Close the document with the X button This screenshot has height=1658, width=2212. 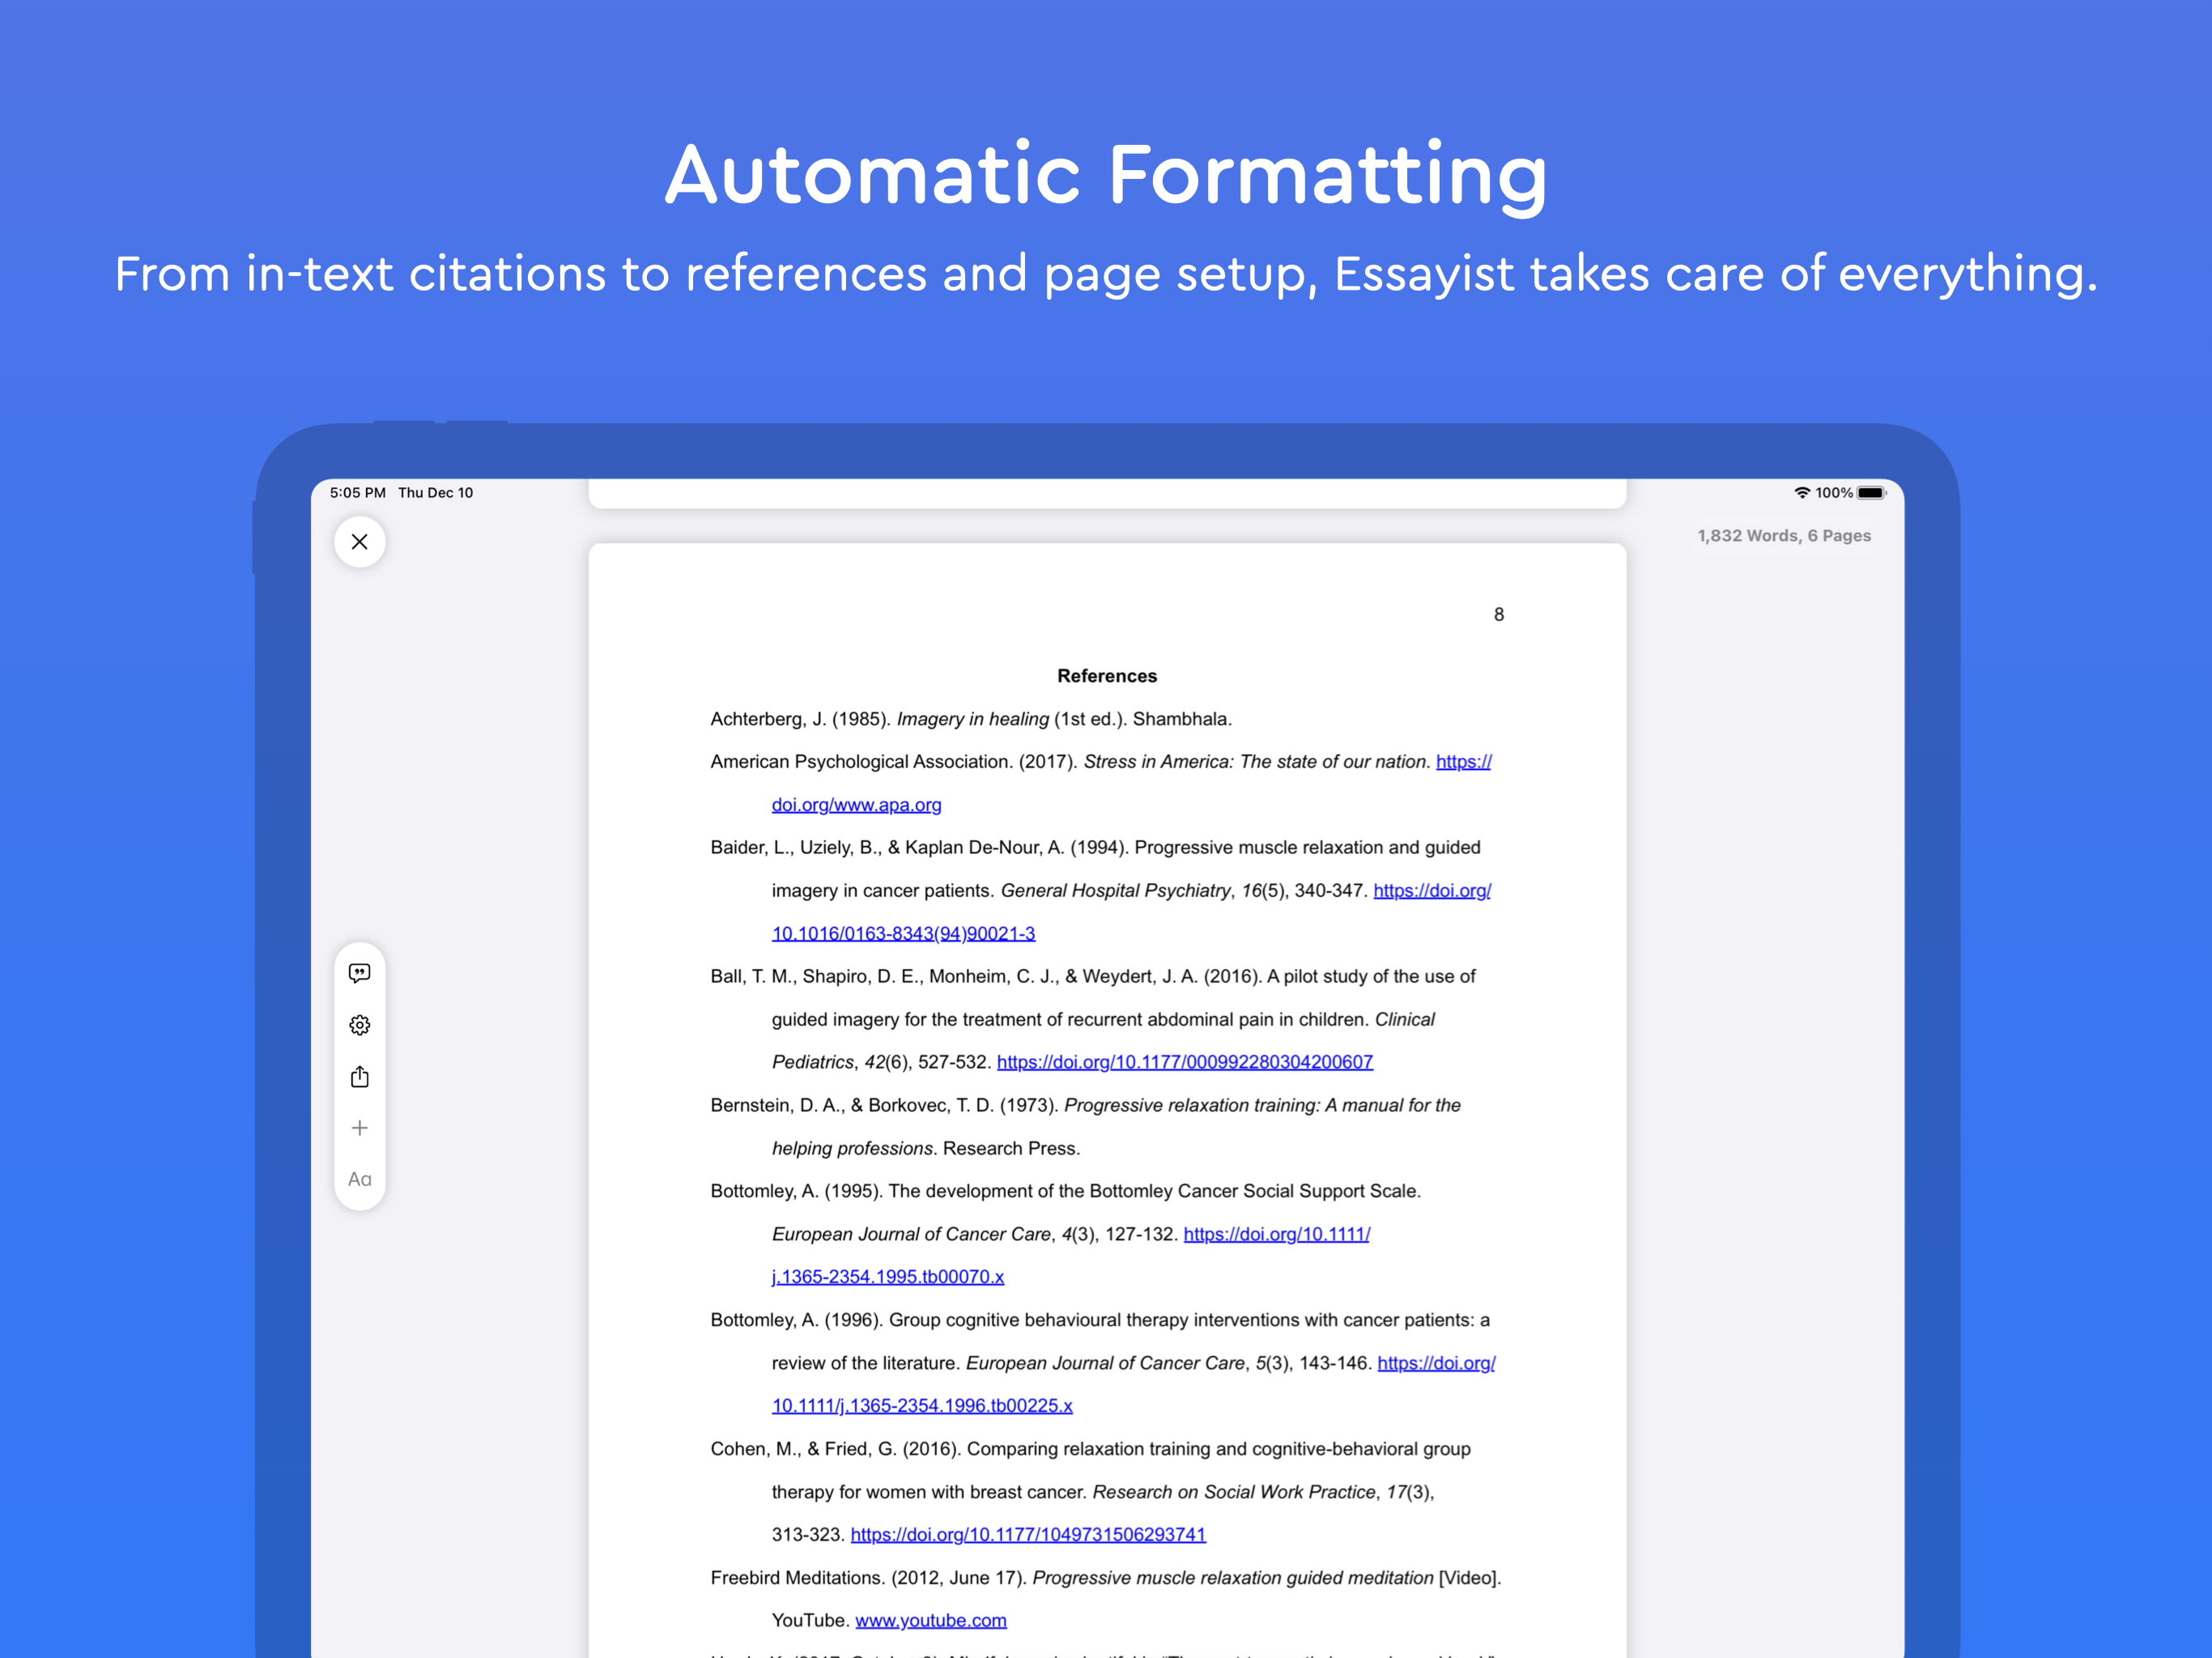click(359, 542)
